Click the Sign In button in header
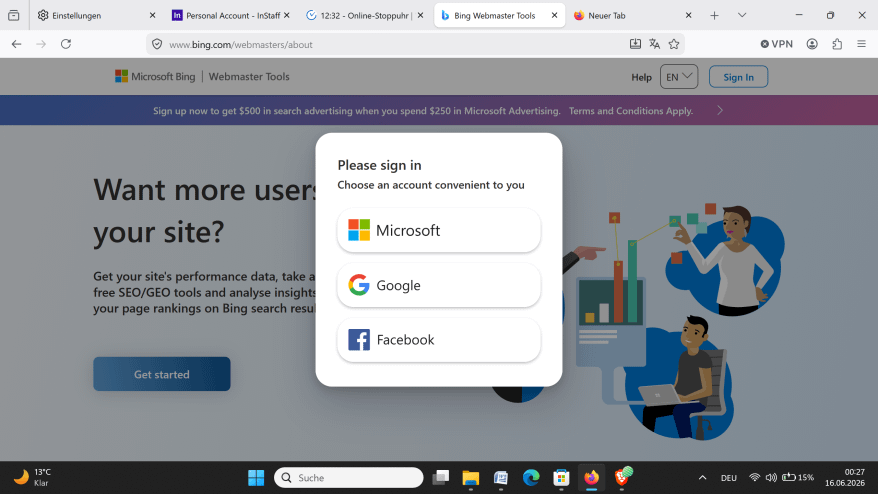878x494 pixels. 738,77
